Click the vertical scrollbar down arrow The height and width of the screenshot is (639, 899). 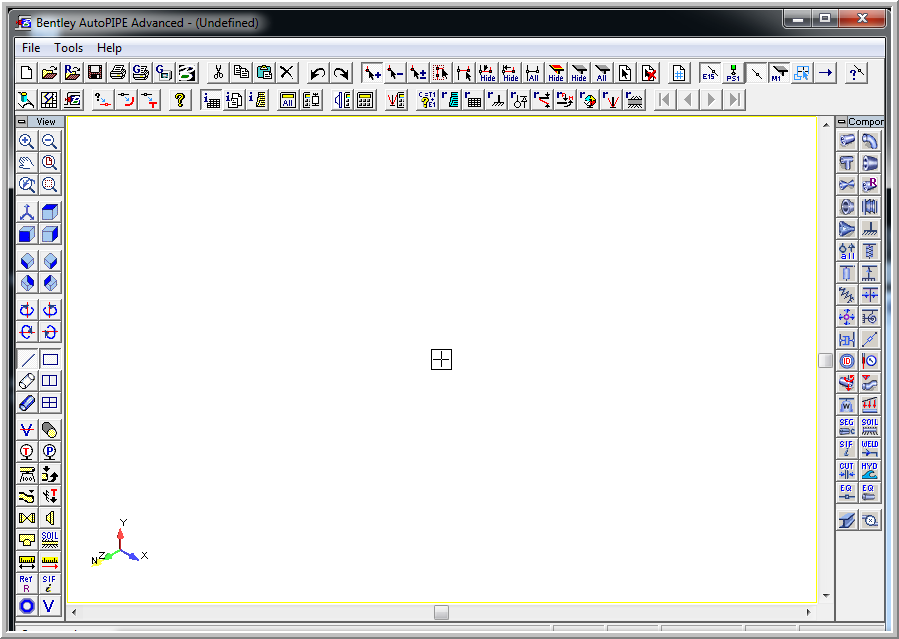[x=826, y=595]
